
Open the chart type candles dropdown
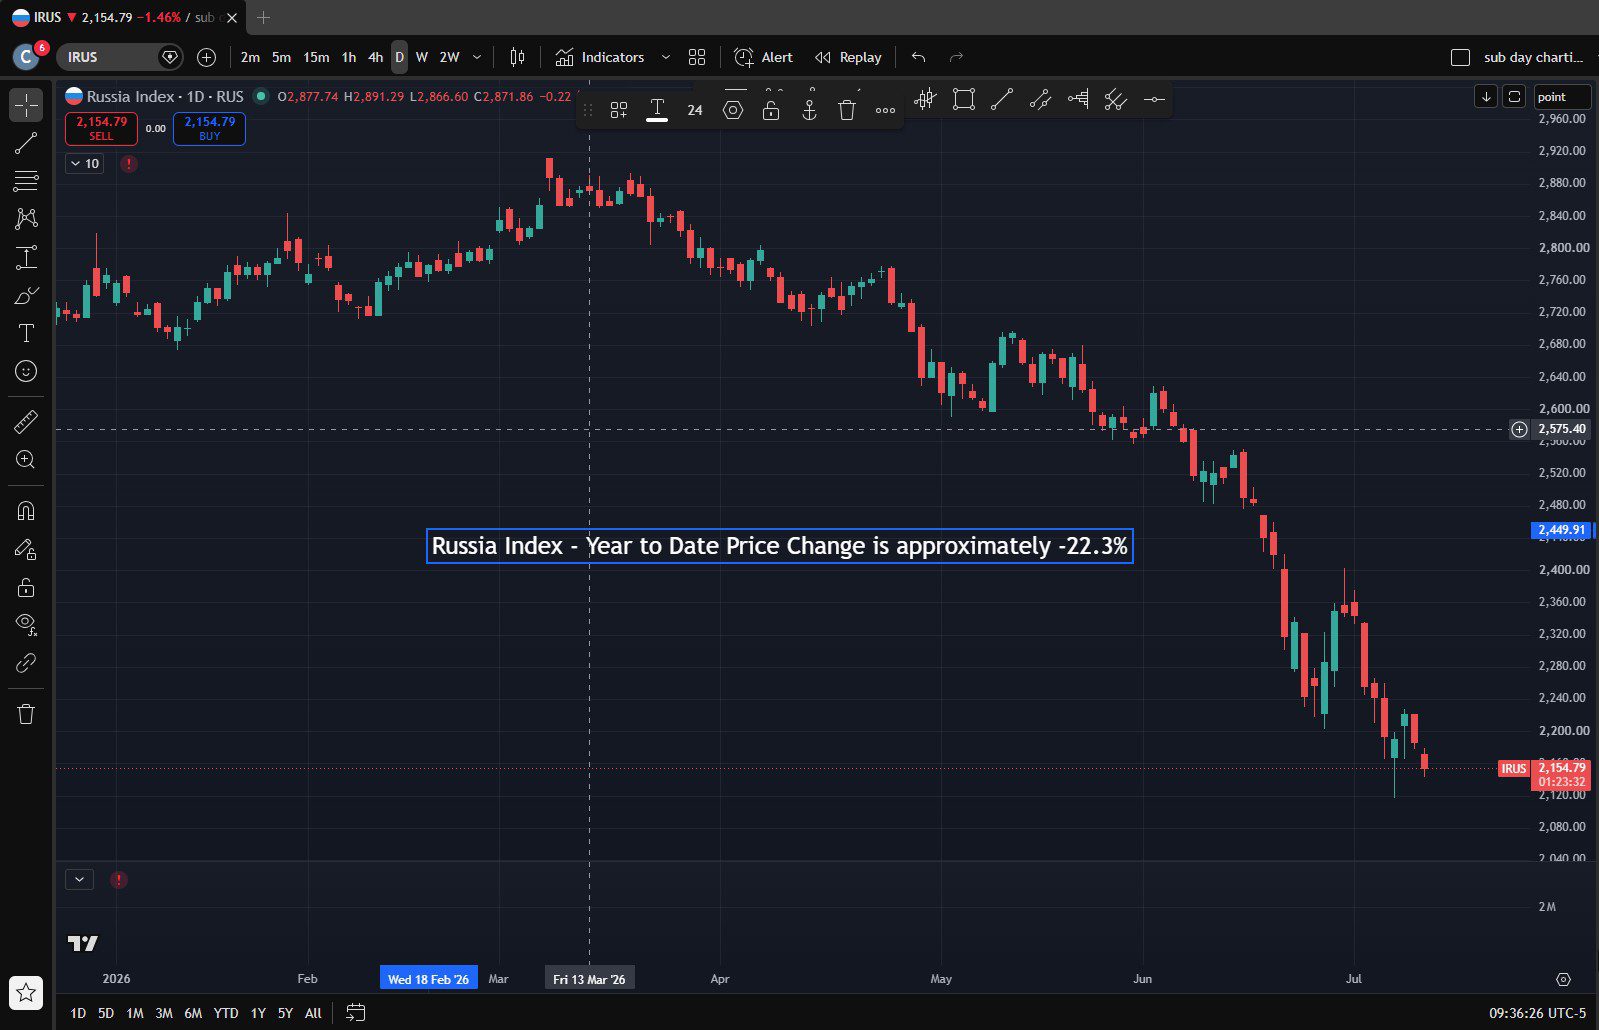click(517, 57)
